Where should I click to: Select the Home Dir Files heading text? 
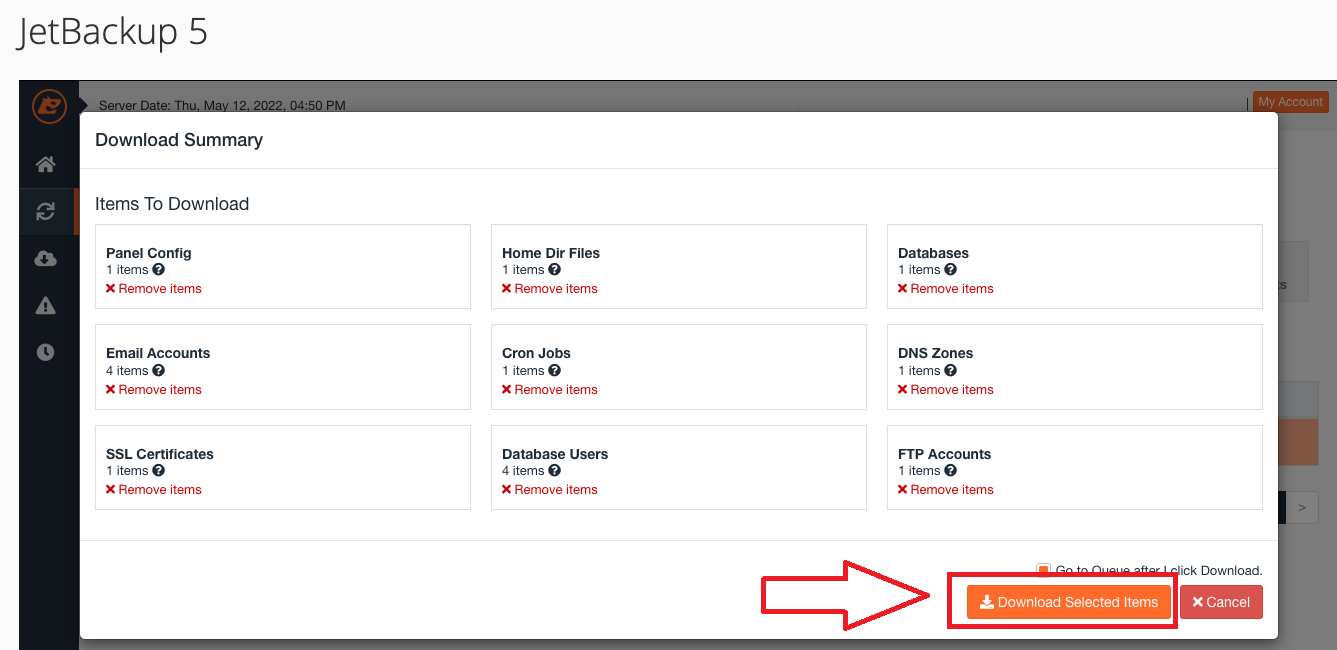[551, 253]
